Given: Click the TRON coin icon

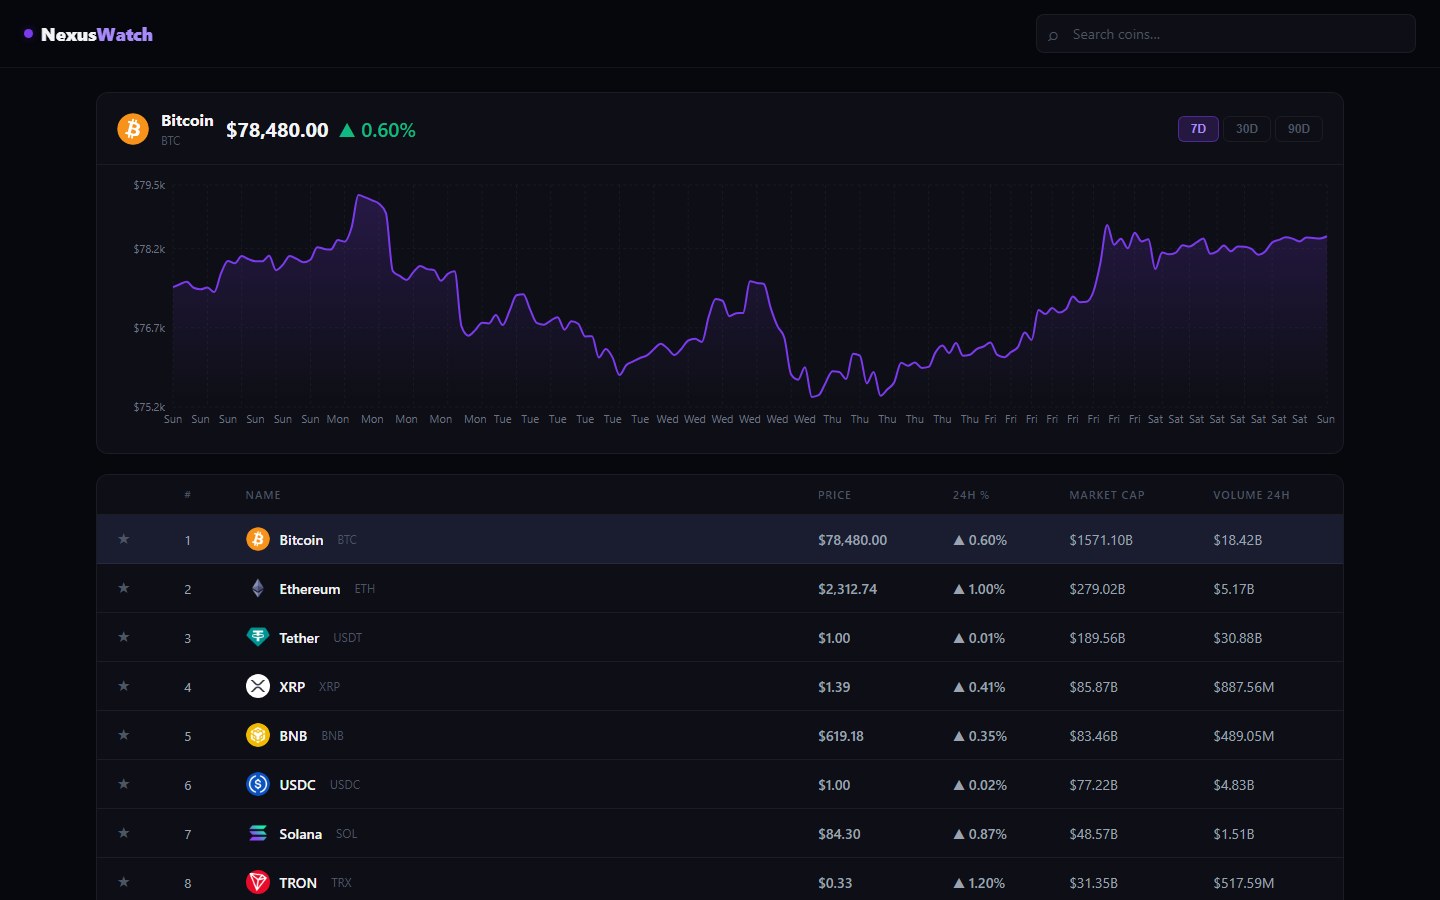Looking at the screenshot, I should pyautogui.click(x=258, y=882).
